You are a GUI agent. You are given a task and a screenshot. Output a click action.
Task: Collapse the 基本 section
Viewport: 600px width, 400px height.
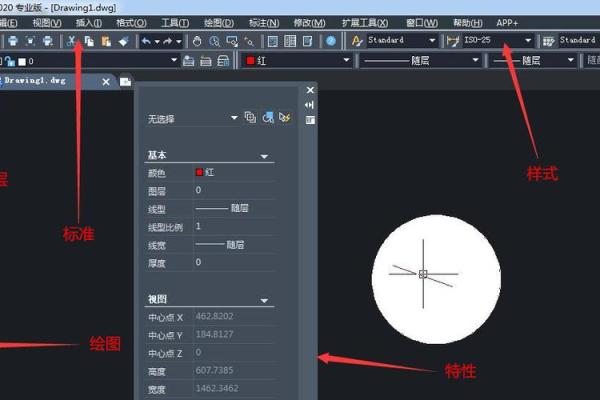pos(264,157)
